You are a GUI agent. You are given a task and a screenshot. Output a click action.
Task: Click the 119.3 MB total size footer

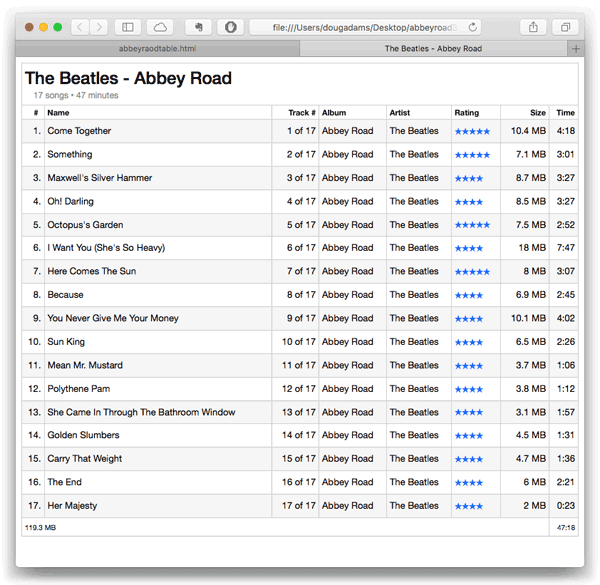(x=40, y=528)
